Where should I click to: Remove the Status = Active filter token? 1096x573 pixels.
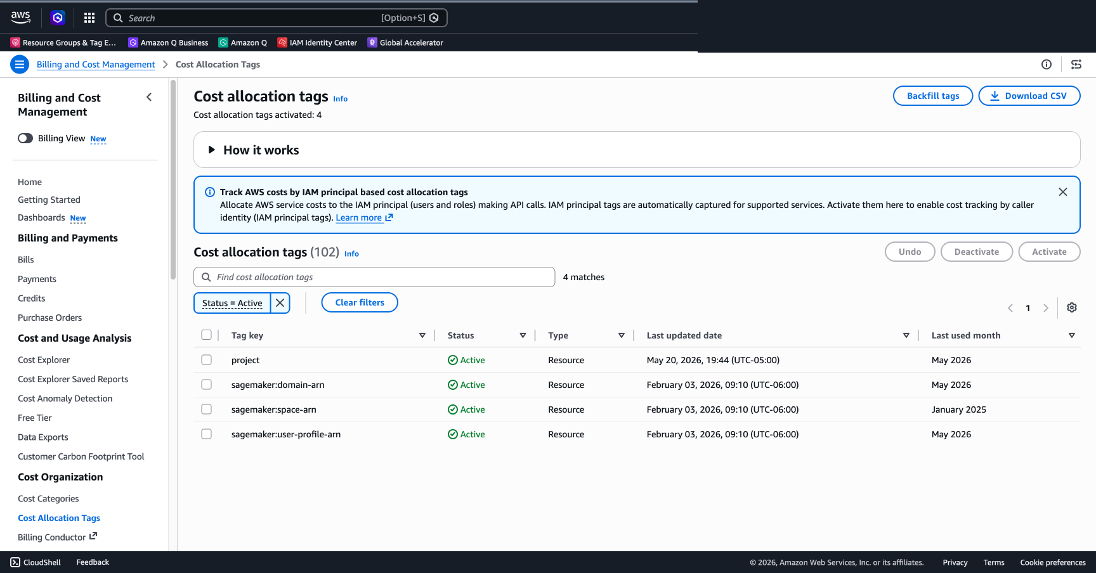click(x=280, y=303)
